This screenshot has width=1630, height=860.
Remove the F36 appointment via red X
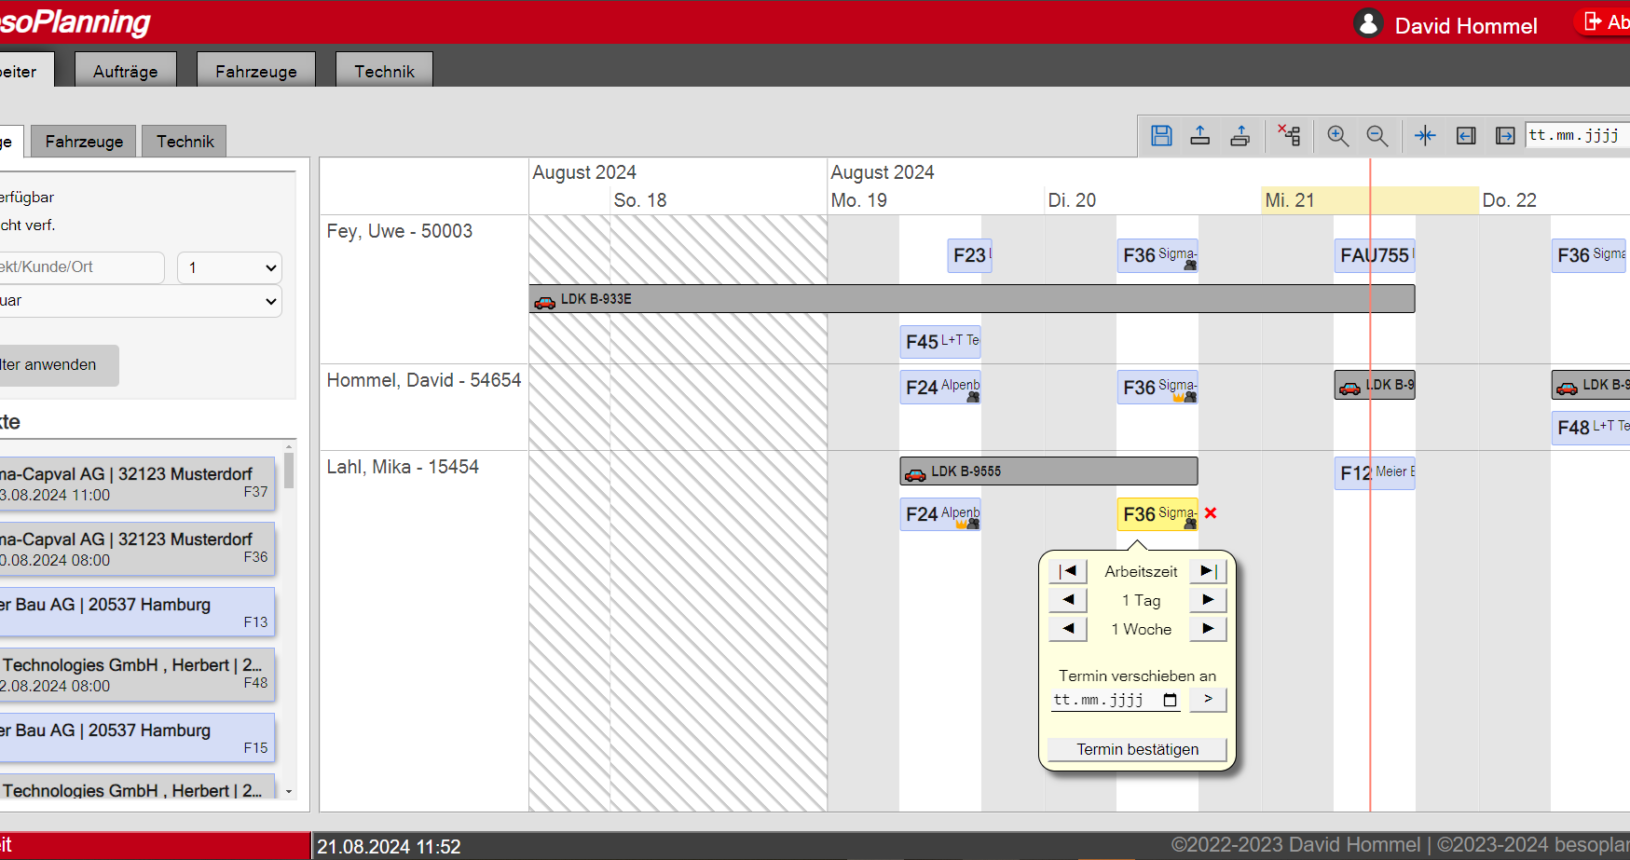point(1211,513)
